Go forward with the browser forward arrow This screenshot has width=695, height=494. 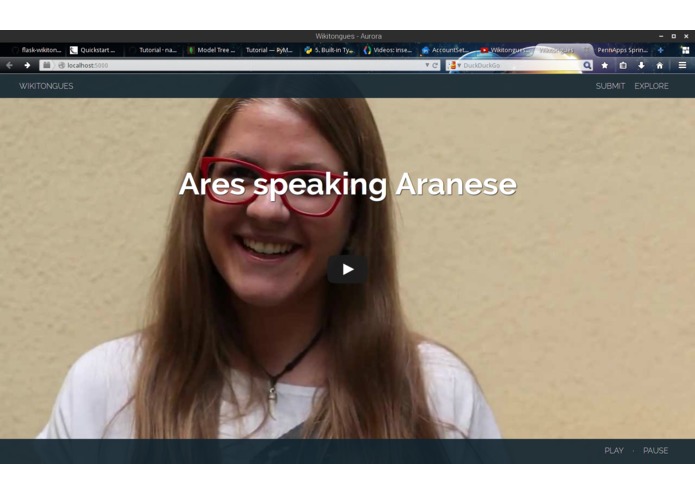pyautogui.click(x=27, y=65)
